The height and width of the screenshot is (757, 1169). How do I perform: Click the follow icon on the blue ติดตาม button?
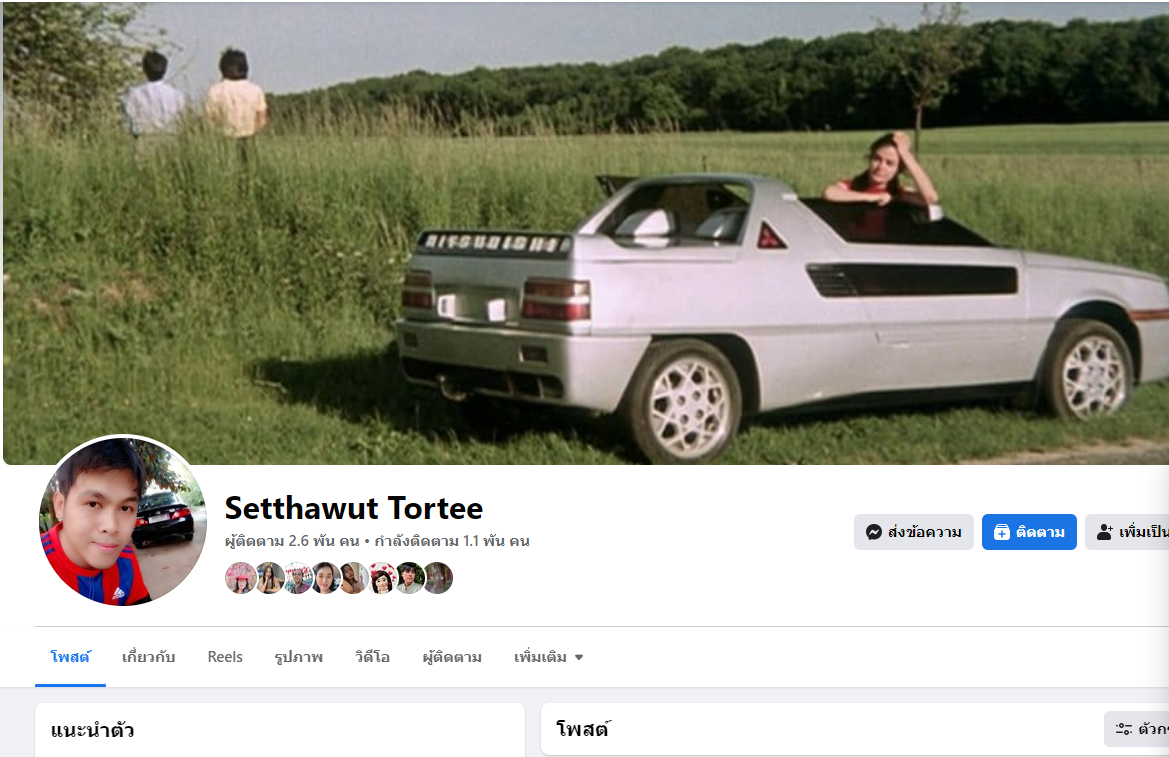point(1002,532)
